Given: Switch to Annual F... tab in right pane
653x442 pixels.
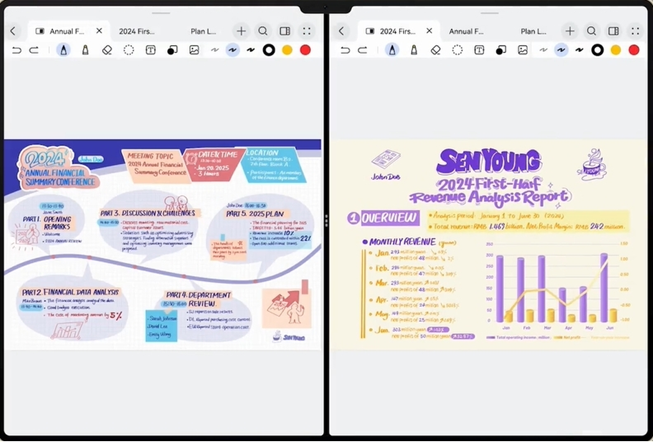Looking at the screenshot, I should [x=466, y=31].
